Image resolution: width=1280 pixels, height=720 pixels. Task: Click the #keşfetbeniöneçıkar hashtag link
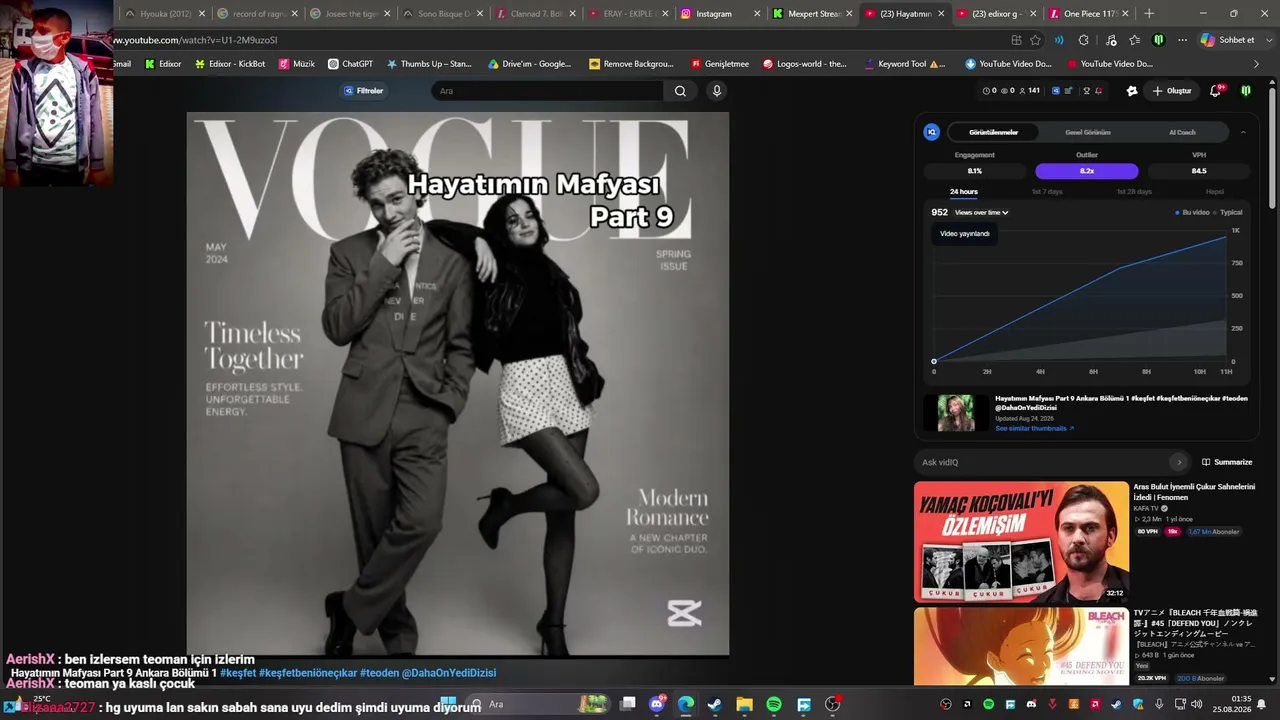[x=308, y=673]
